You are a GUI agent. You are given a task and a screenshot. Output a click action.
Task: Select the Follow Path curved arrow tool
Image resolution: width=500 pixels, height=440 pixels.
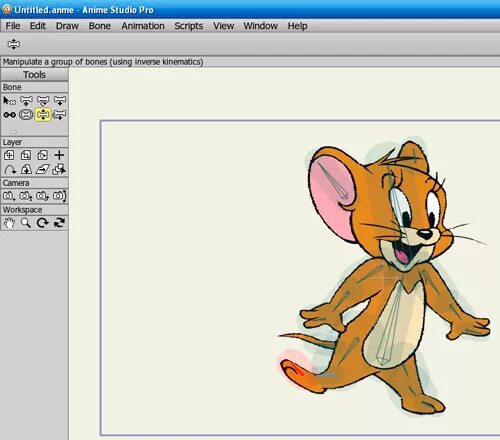pyautogui.click(x=9, y=170)
